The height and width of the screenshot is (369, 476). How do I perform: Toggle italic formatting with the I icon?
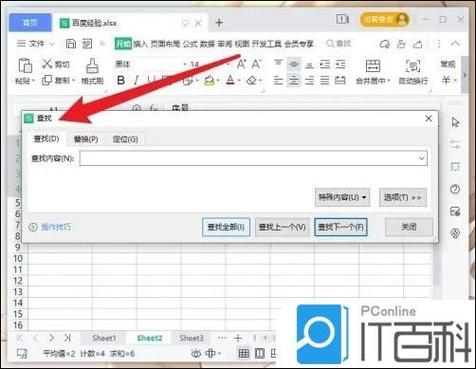[136, 80]
